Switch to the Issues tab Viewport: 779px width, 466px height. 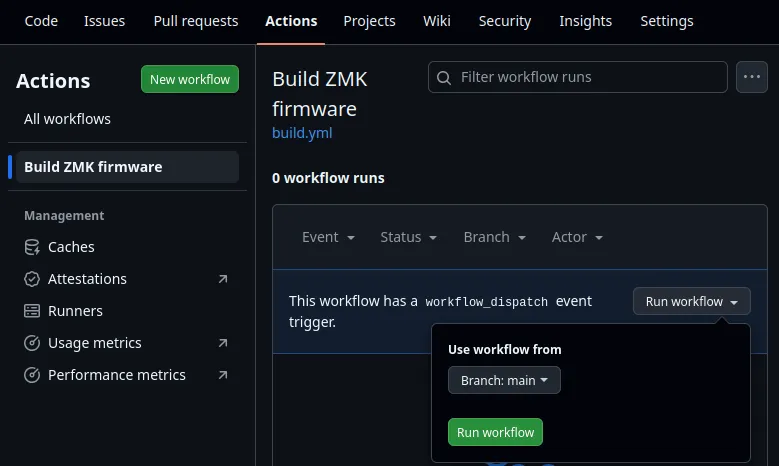click(104, 21)
